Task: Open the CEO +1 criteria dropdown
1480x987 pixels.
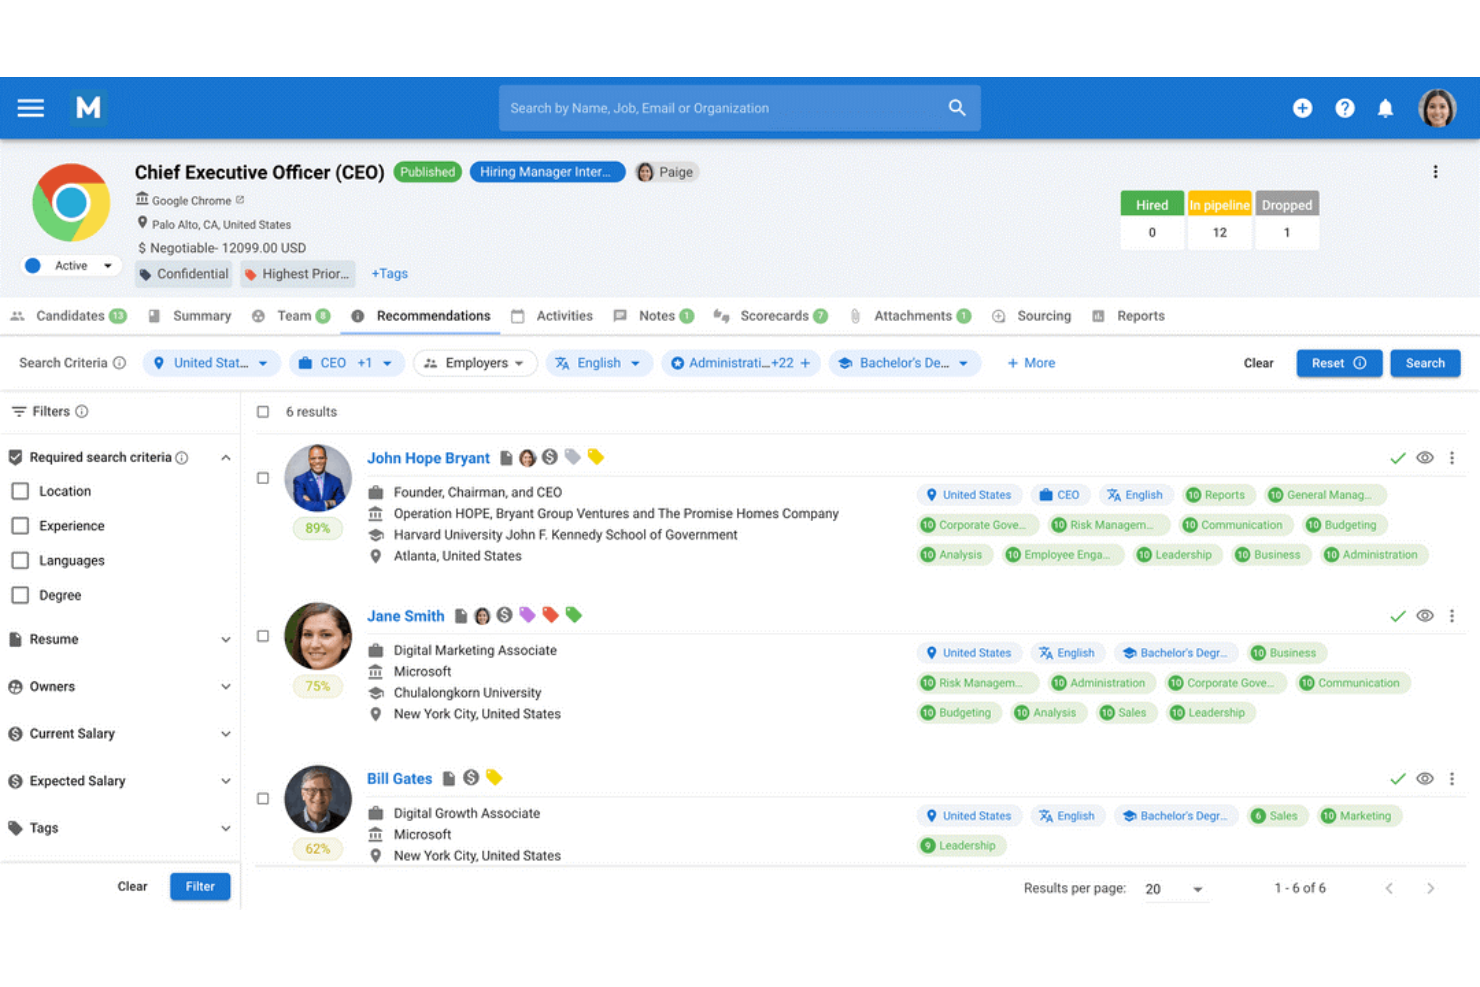Action: point(346,363)
